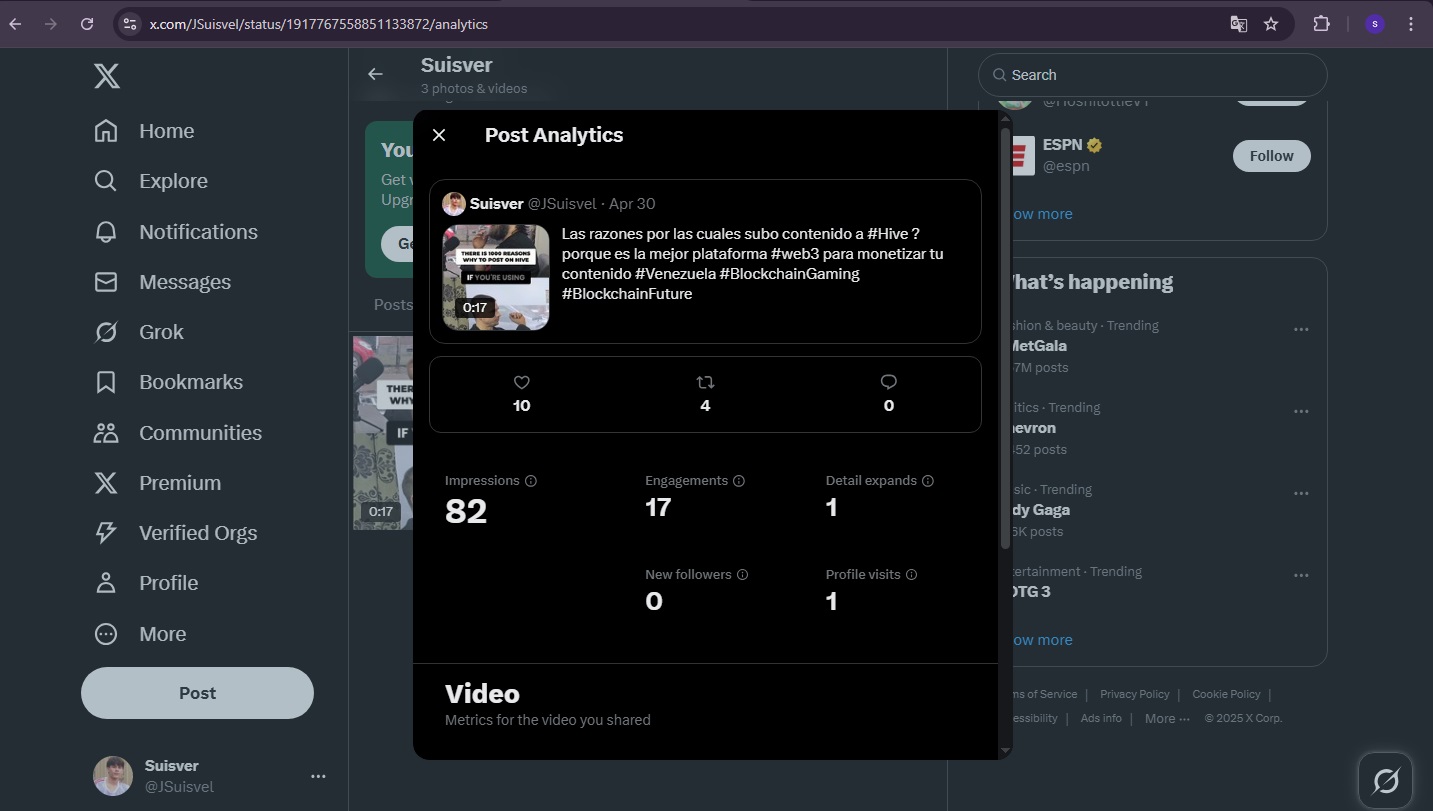Viewport: 1433px width, 811px height.
Task: Open the Chrome extensions puzzle icon
Action: pyautogui.click(x=1321, y=24)
